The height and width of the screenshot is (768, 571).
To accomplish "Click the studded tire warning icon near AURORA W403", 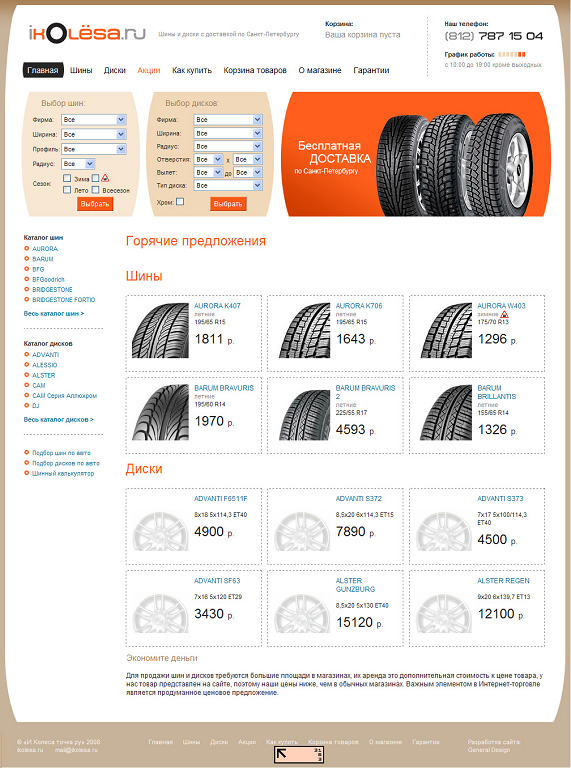I will tap(504, 314).
